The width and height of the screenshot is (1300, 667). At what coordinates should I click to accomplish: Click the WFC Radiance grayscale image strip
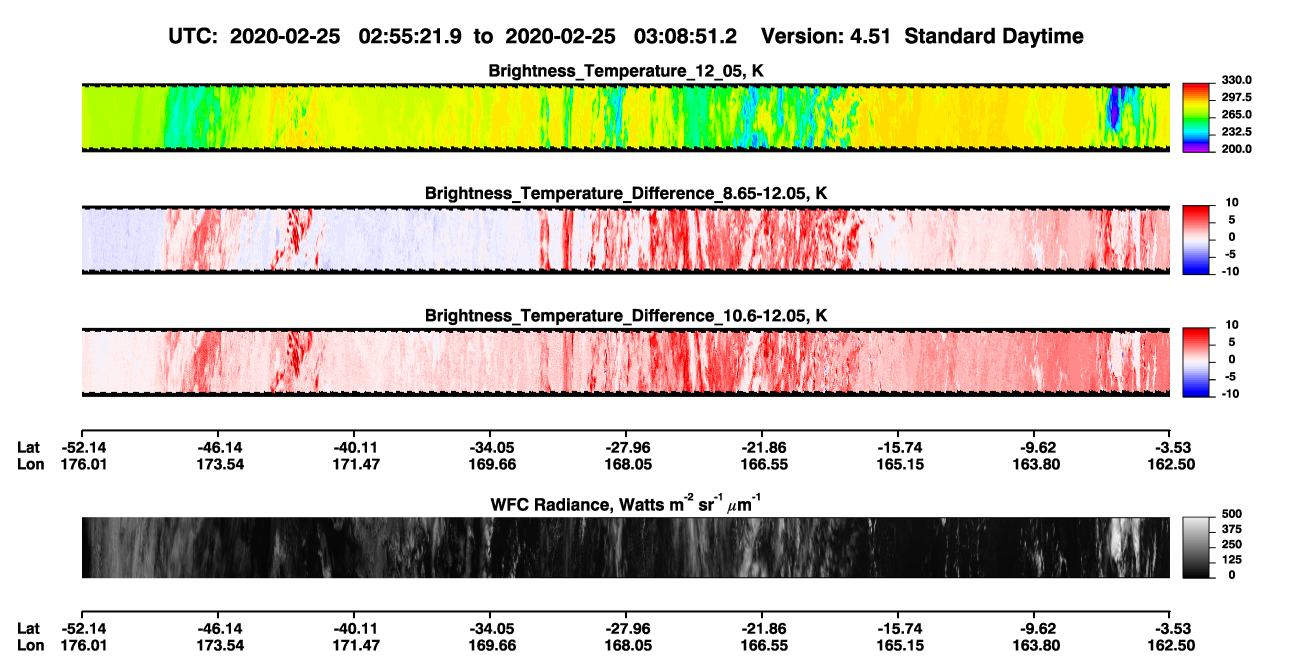(x=626, y=548)
